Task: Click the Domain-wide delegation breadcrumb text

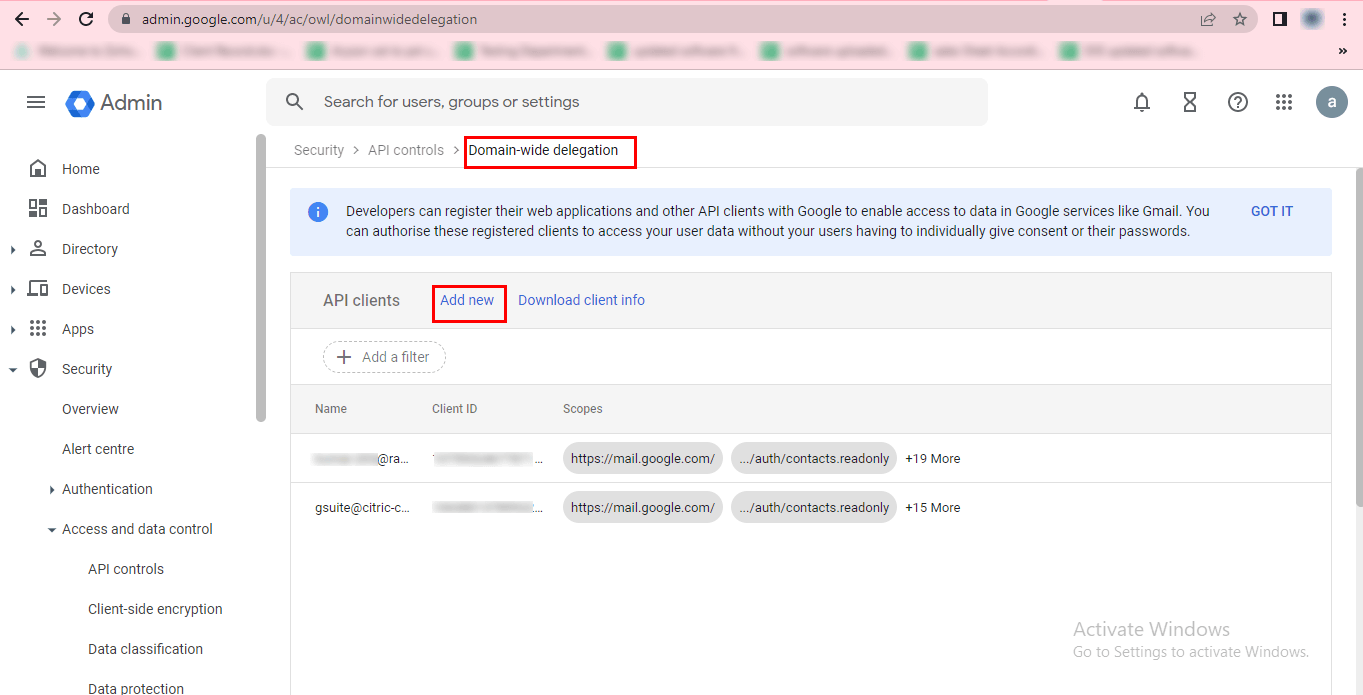Action: point(543,150)
